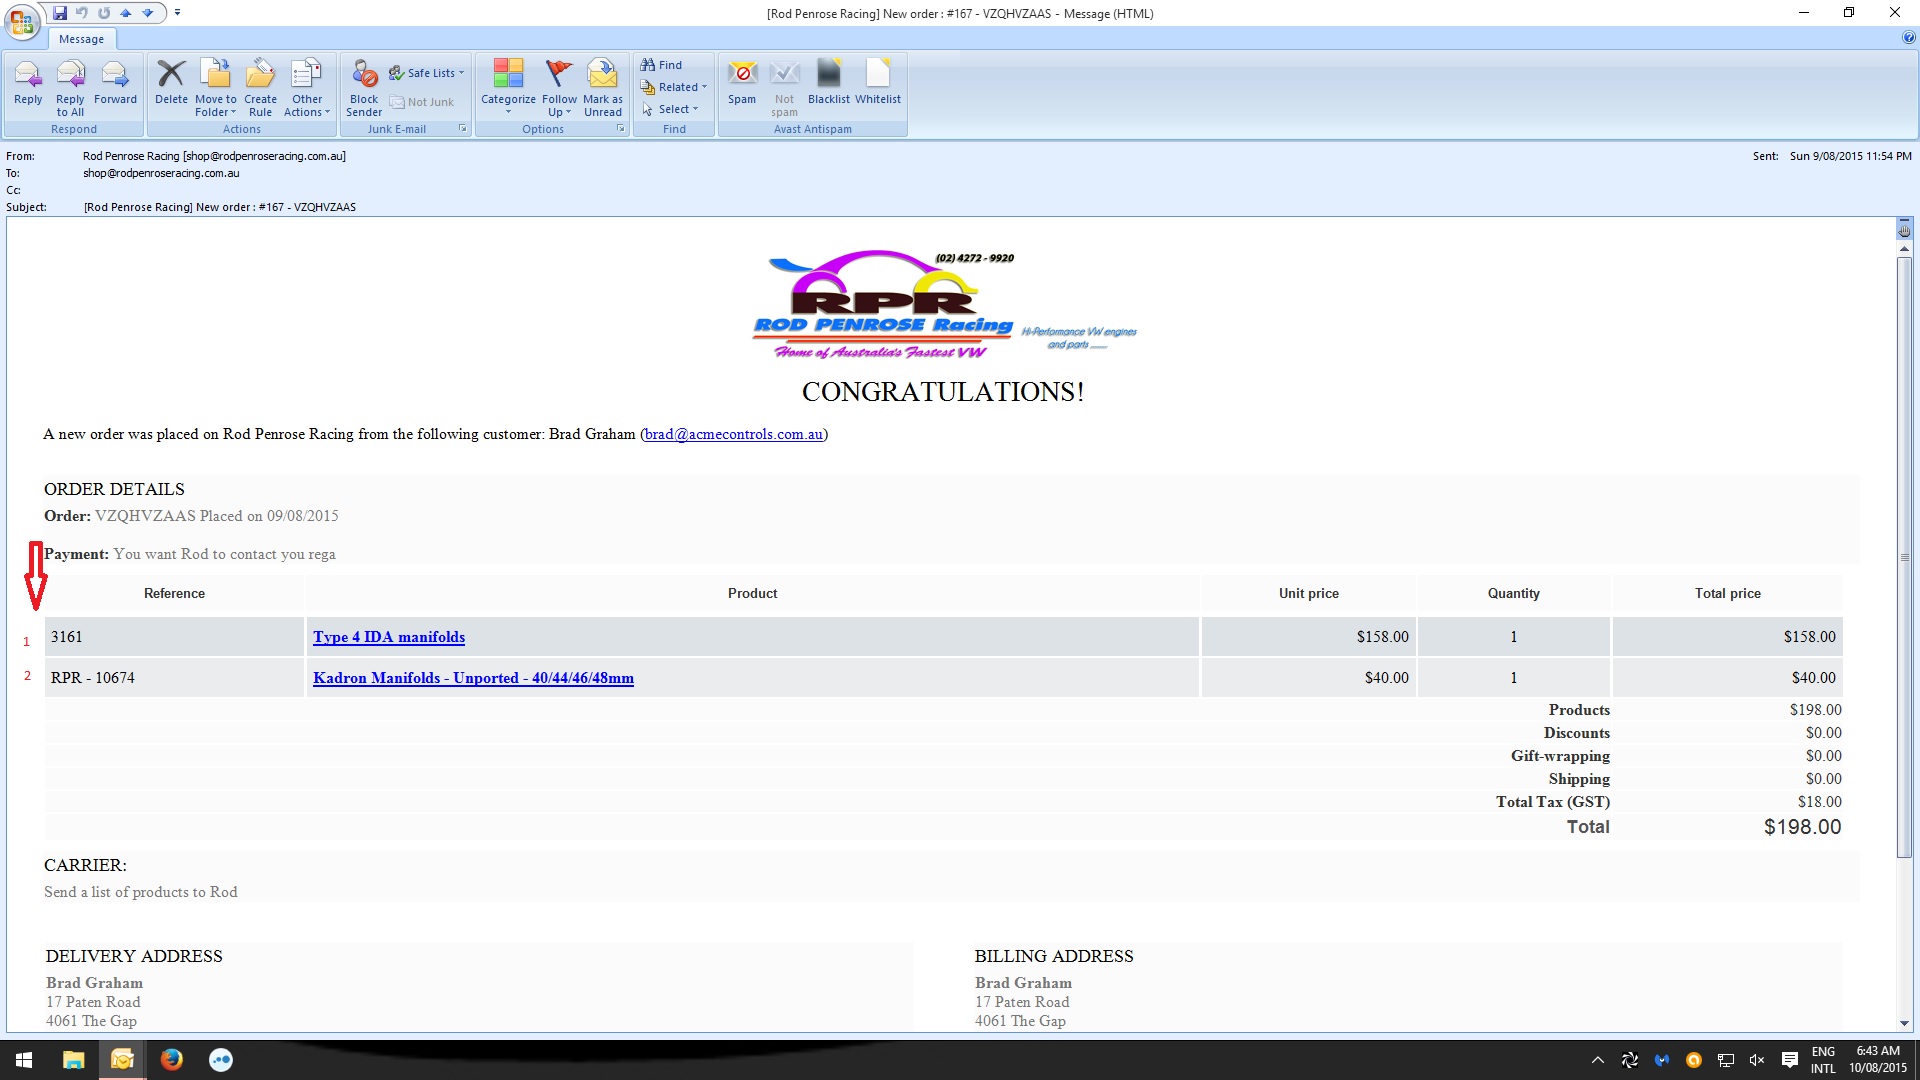This screenshot has height=1080, width=1920.
Task: Open Firefox from the Windows taskbar
Action: point(172,1059)
